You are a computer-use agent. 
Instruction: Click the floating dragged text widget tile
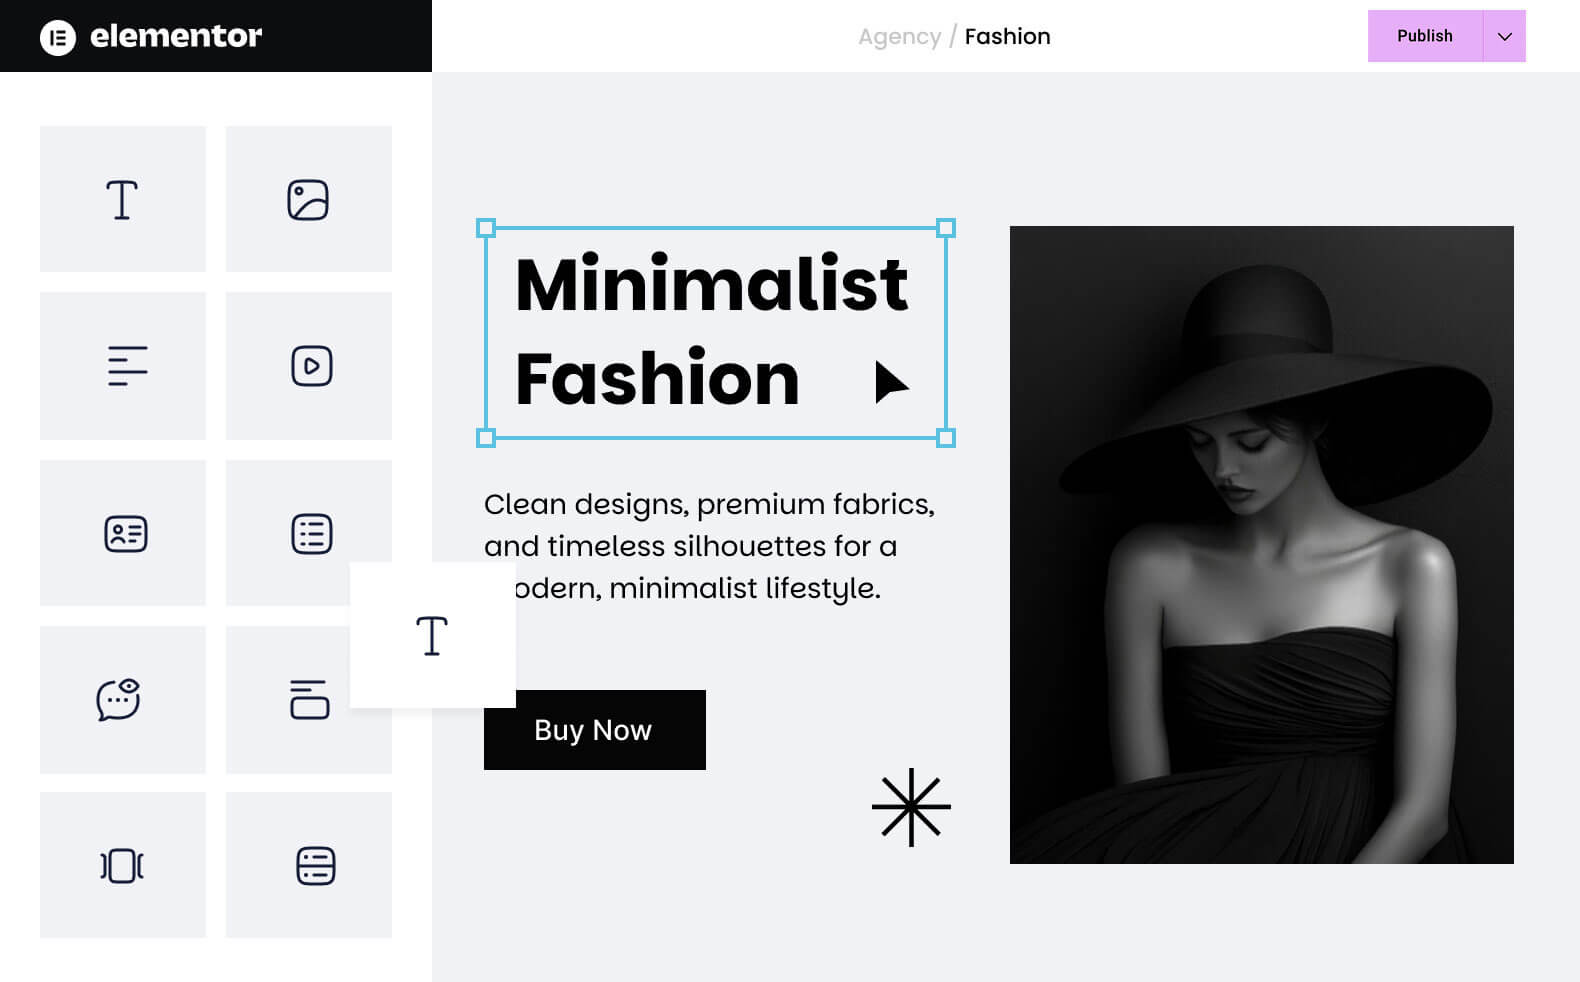[433, 635]
